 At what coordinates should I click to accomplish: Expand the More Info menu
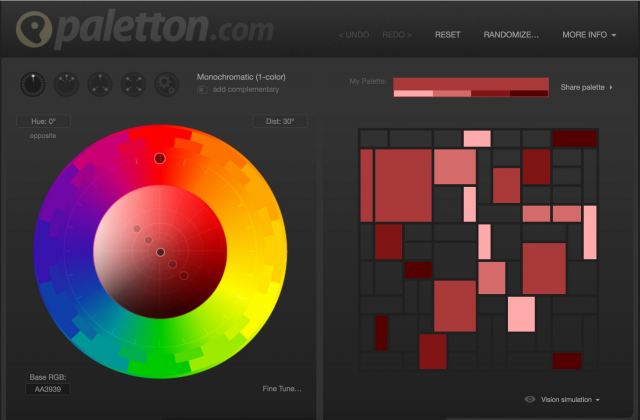point(589,34)
